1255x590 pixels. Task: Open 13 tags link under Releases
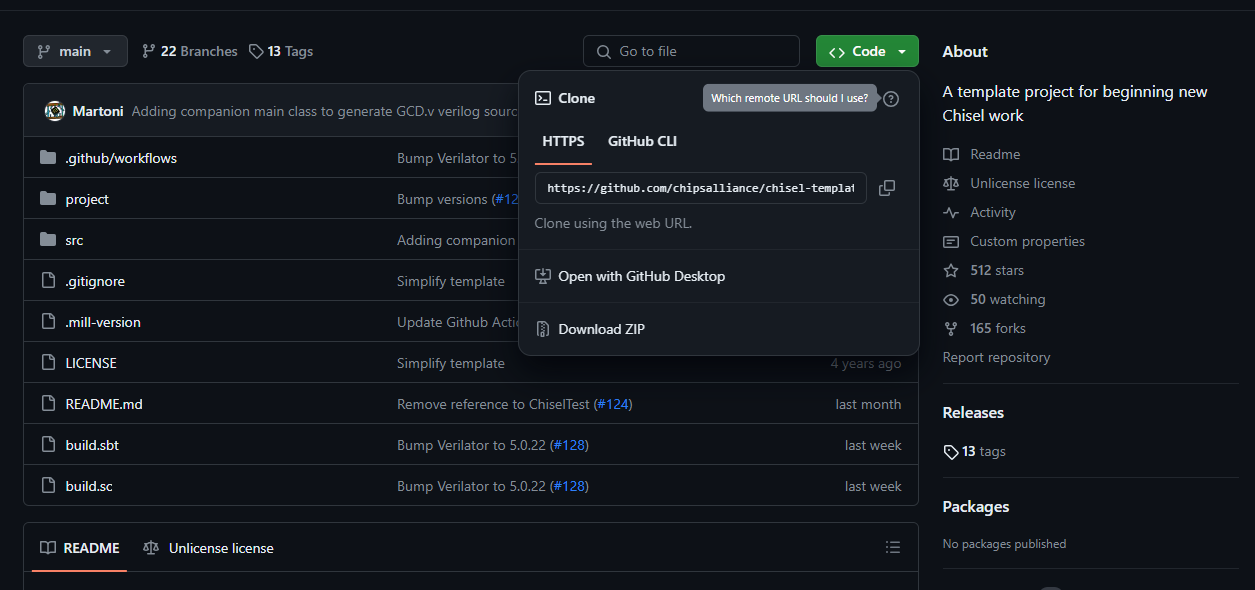click(984, 451)
